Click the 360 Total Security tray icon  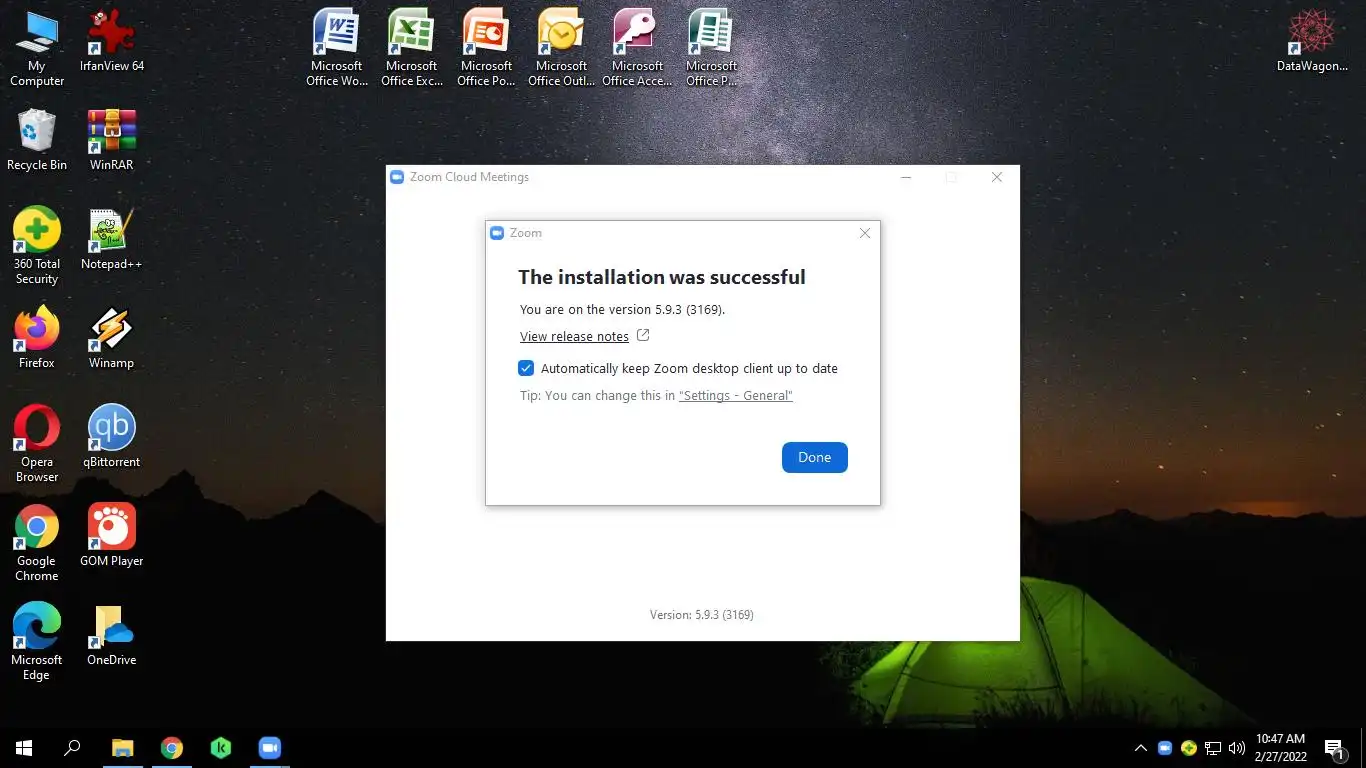point(1189,748)
